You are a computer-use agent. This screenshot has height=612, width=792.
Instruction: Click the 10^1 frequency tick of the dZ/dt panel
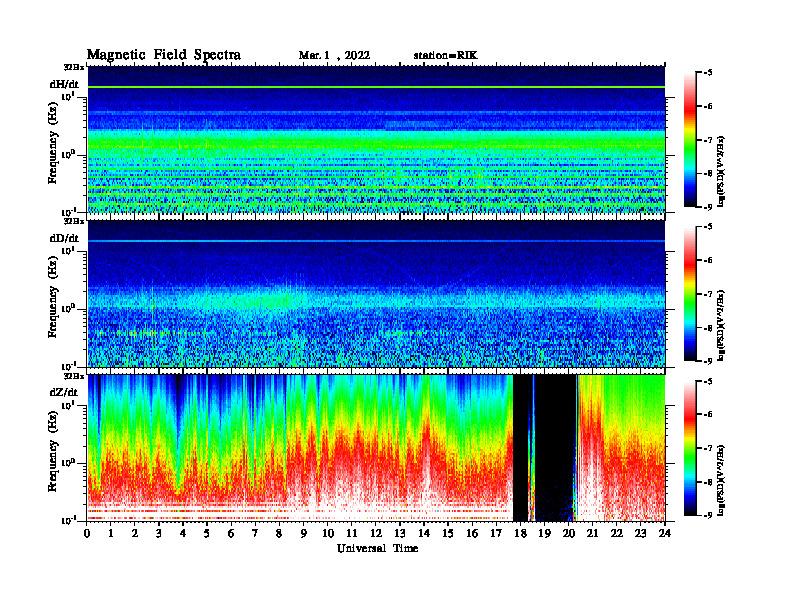[x=67, y=404]
